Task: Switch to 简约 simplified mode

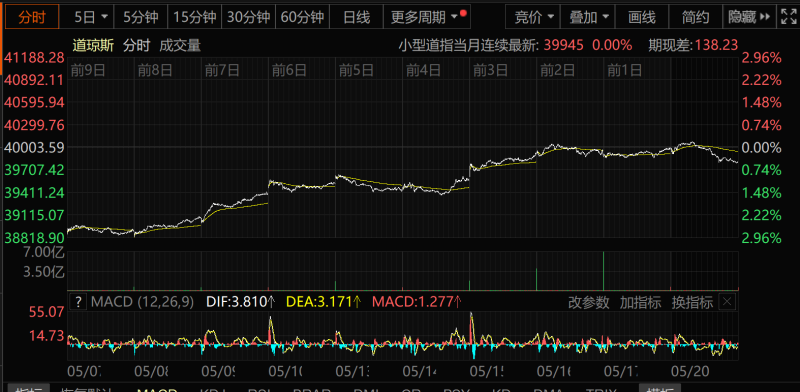Action: click(x=695, y=17)
